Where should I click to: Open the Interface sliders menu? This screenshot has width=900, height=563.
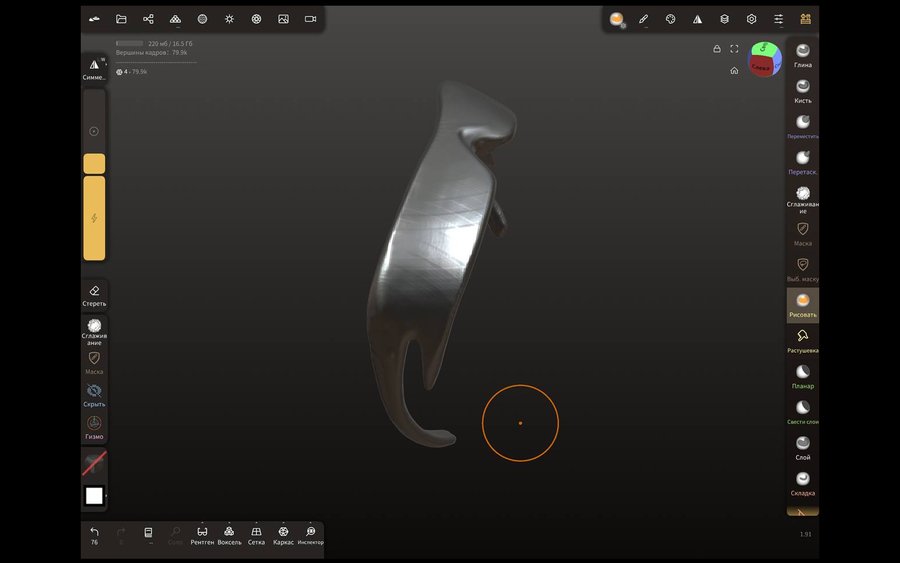(x=778, y=19)
